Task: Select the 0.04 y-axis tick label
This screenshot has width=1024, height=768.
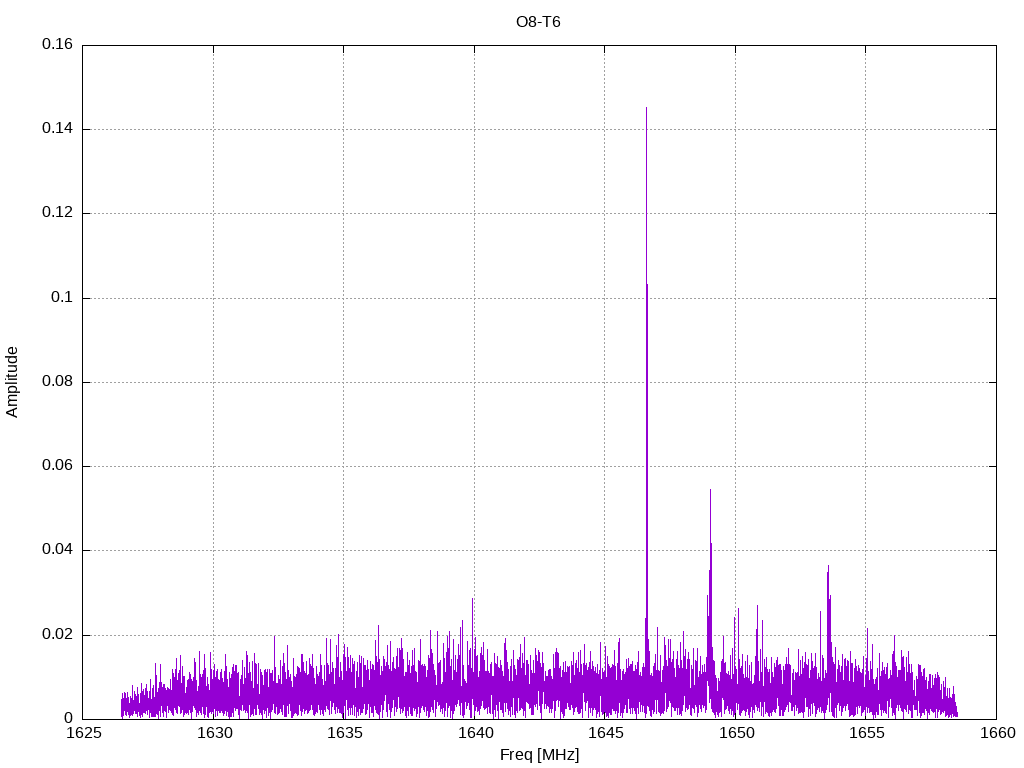Action: tap(57, 550)
